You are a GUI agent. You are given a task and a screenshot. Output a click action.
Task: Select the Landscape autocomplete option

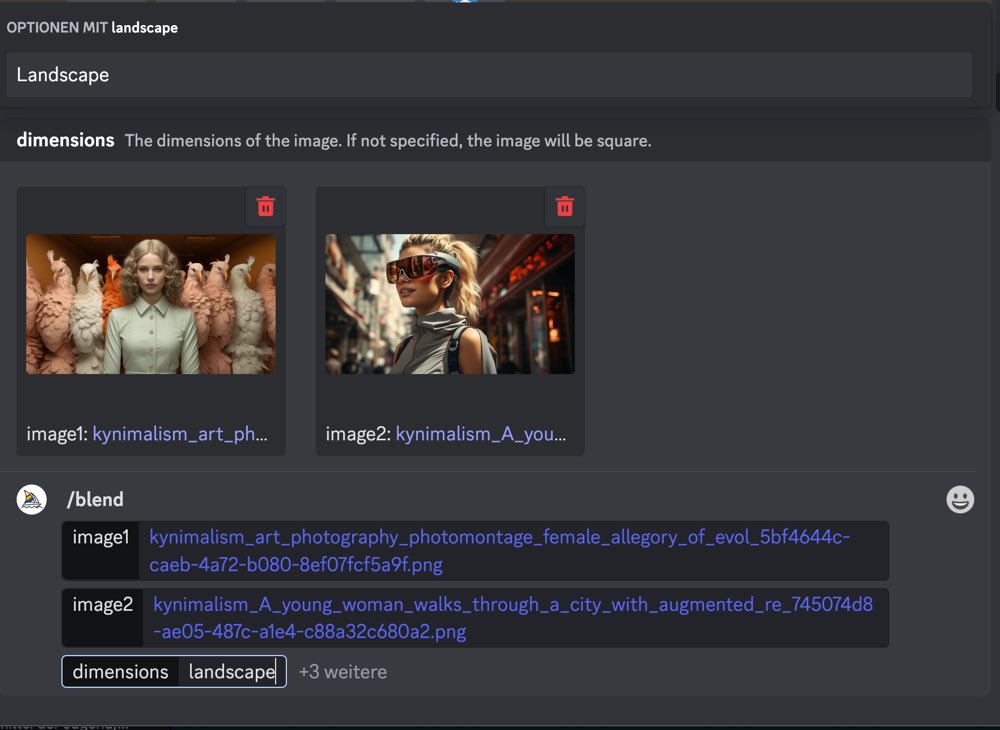click(488, 75)
